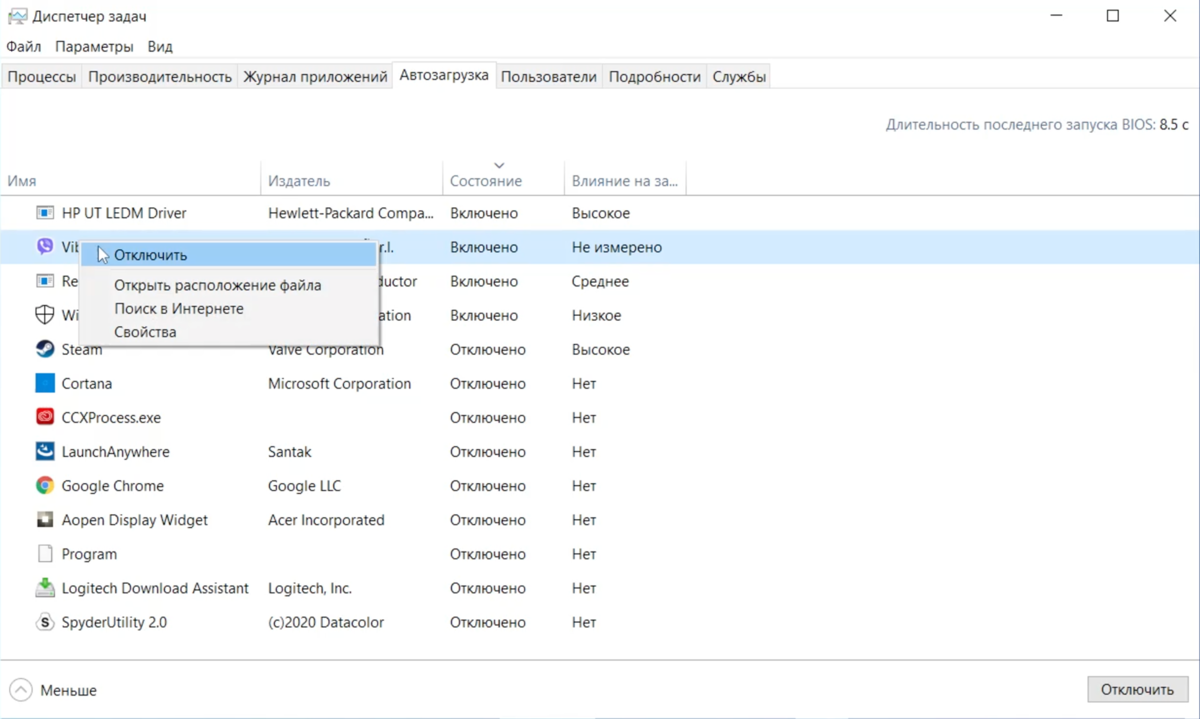Click the Отключить button at bottom right
1200x719 pixels.
[1137, 690]
